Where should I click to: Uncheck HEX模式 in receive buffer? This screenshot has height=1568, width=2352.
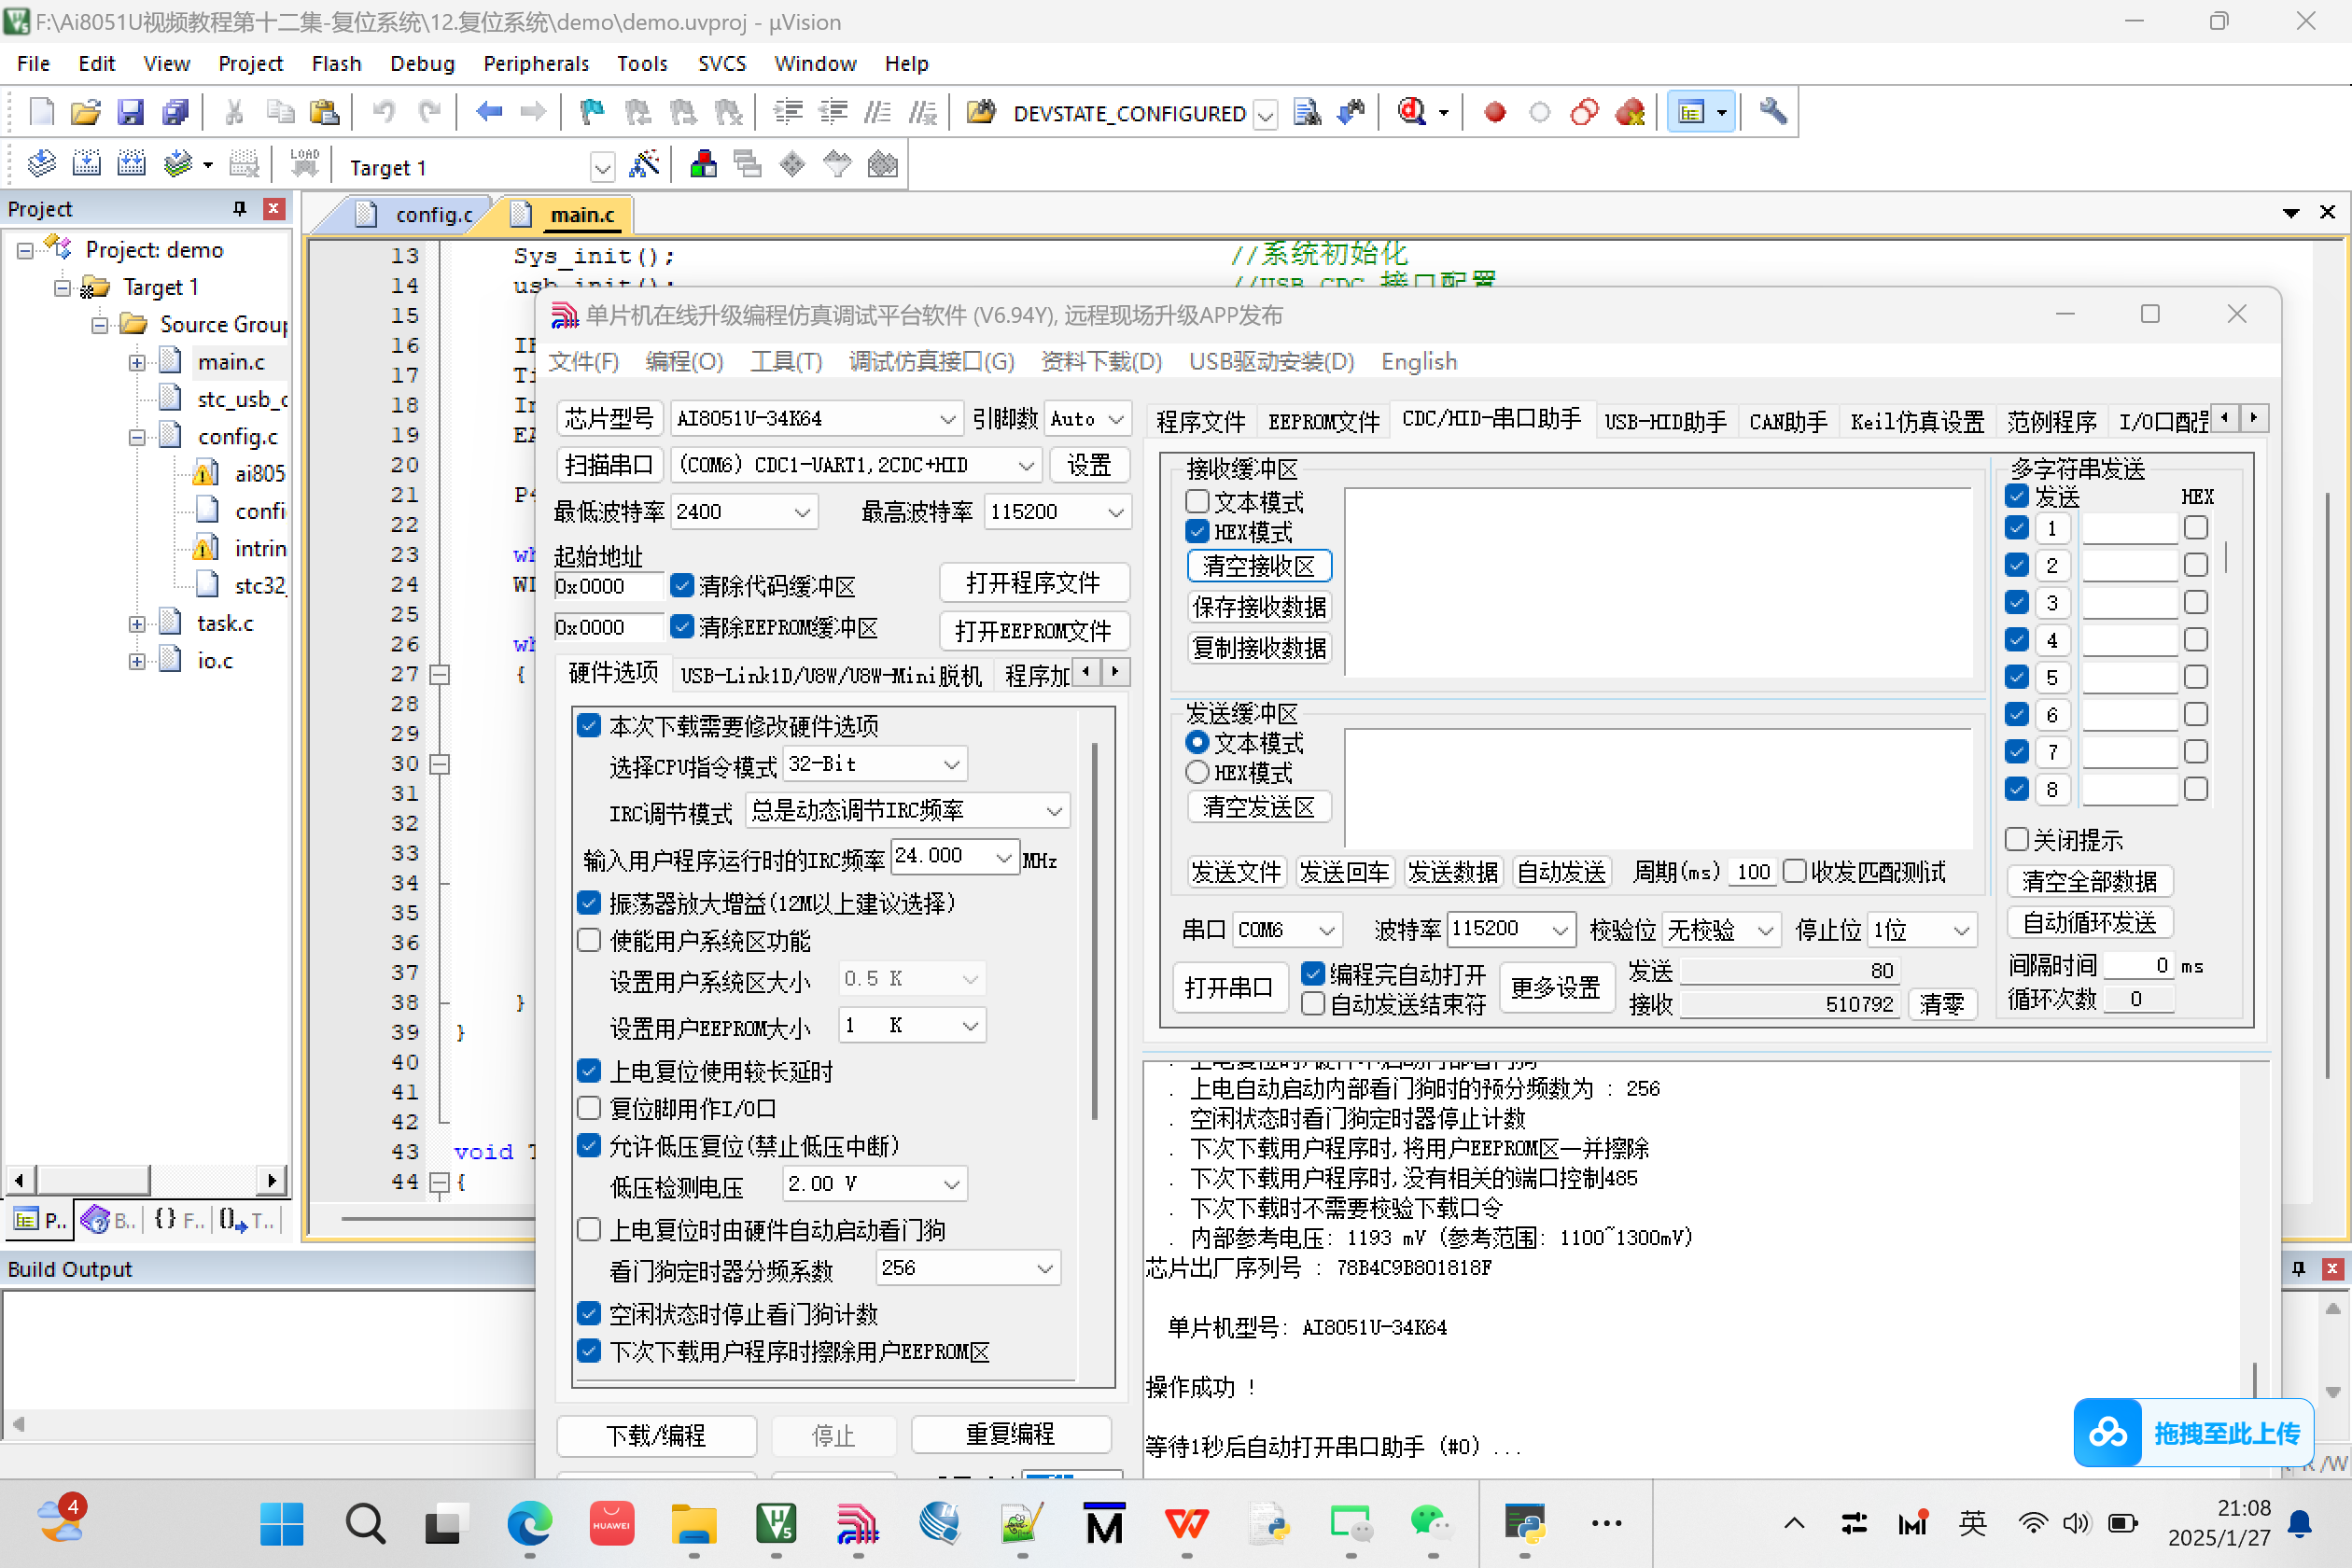tap(1197, 531)
